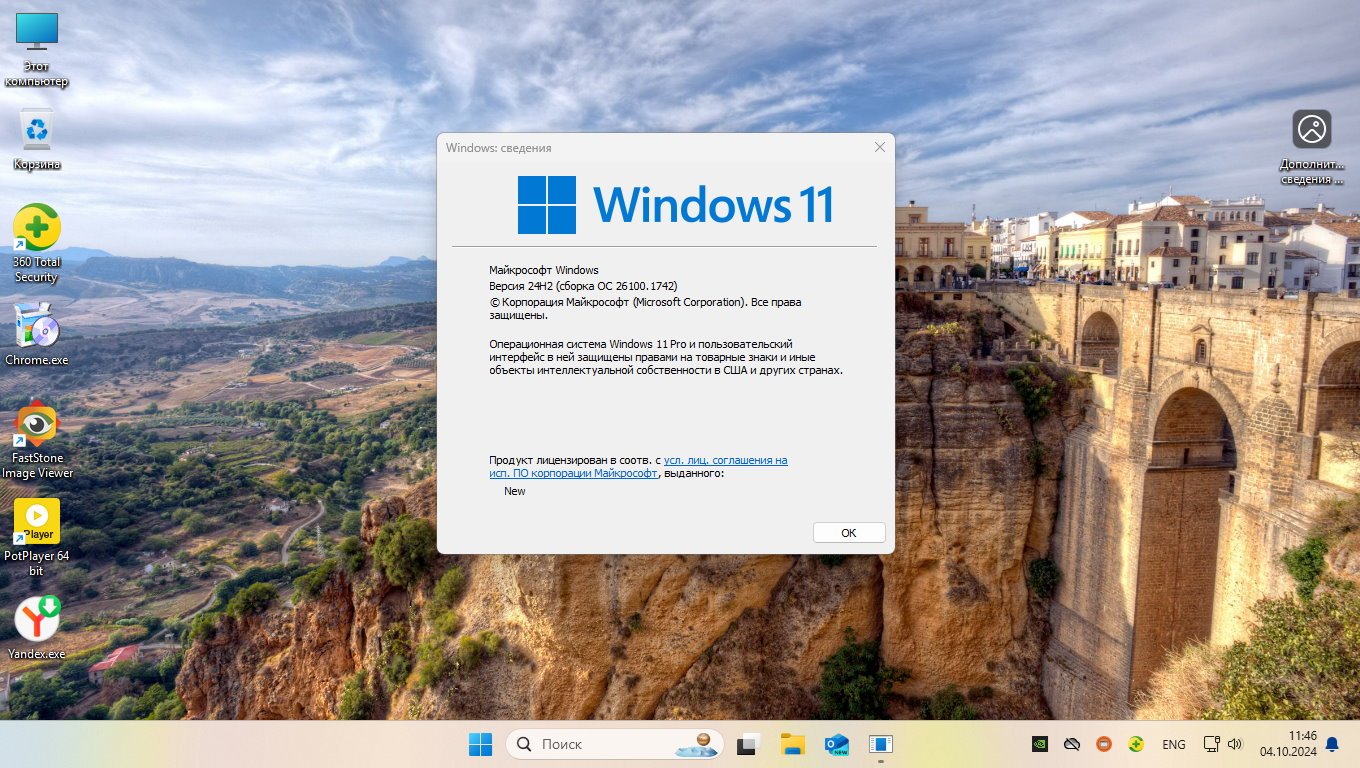Close the Windows: сведения dialog
The image size is (1360, 768).
tap(880, 147)
